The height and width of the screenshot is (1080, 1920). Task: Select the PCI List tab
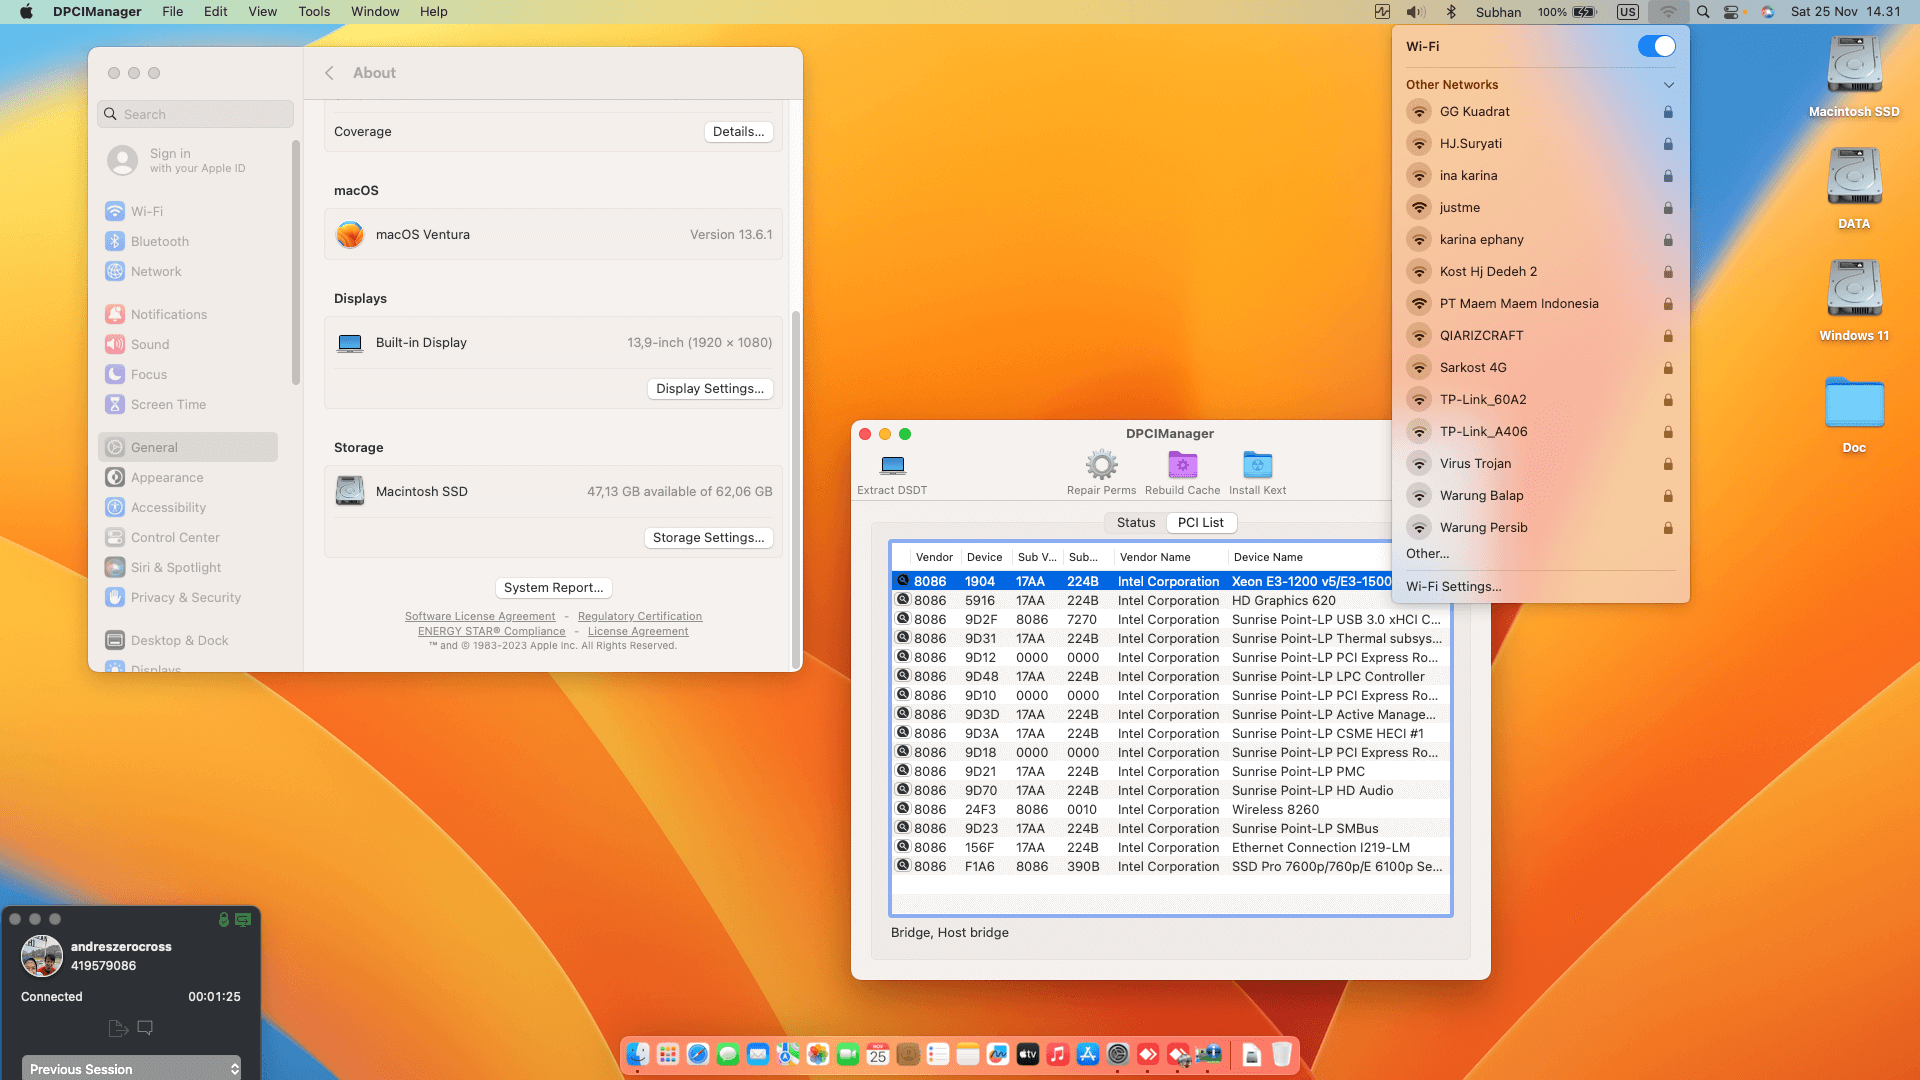(x=1200, y=522)
